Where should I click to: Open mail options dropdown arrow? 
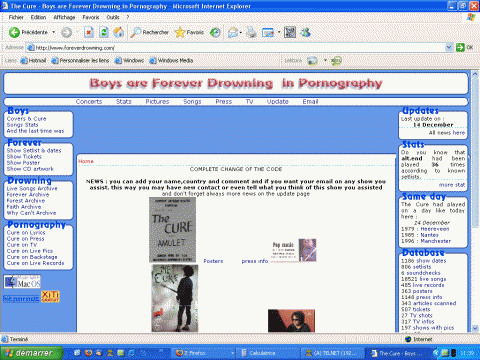point(241,32)
